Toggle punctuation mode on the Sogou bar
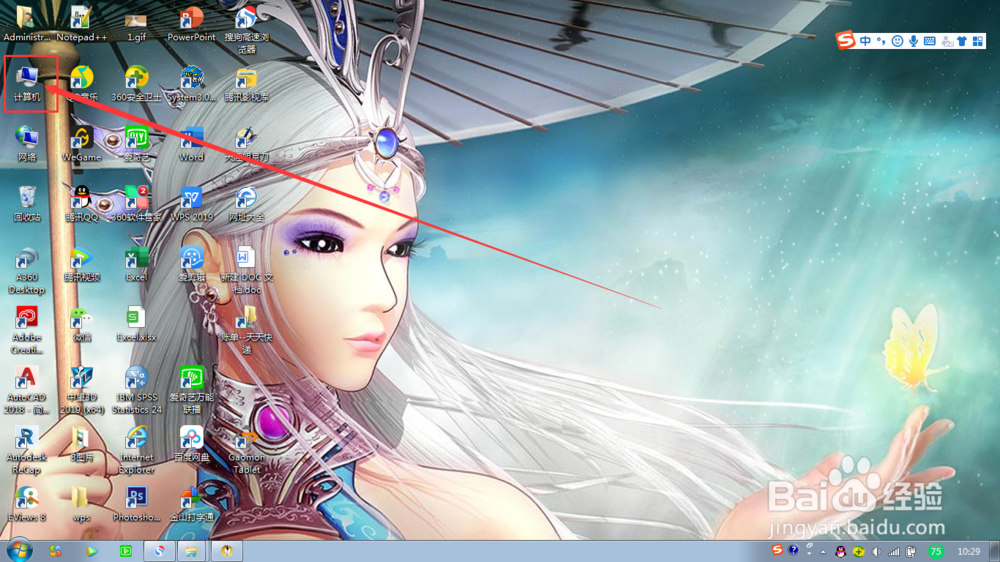Viewport: 1000px width, 562px height. (881, 41)
